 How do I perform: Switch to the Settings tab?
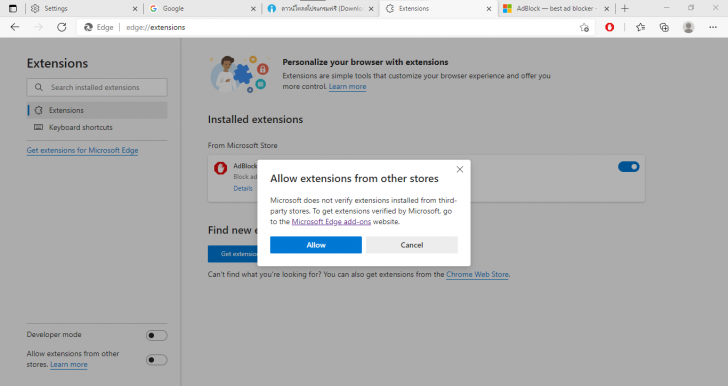[83, 8]
